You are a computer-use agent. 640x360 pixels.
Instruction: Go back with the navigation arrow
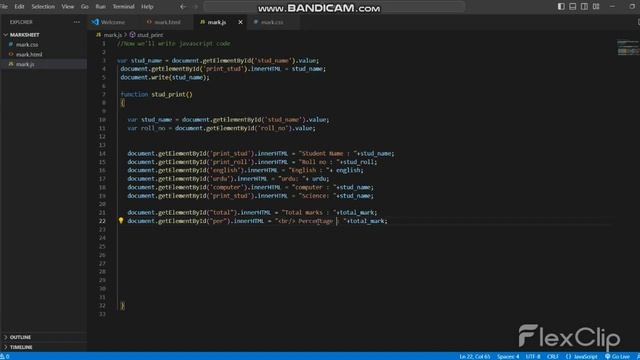tap(183, 7)
